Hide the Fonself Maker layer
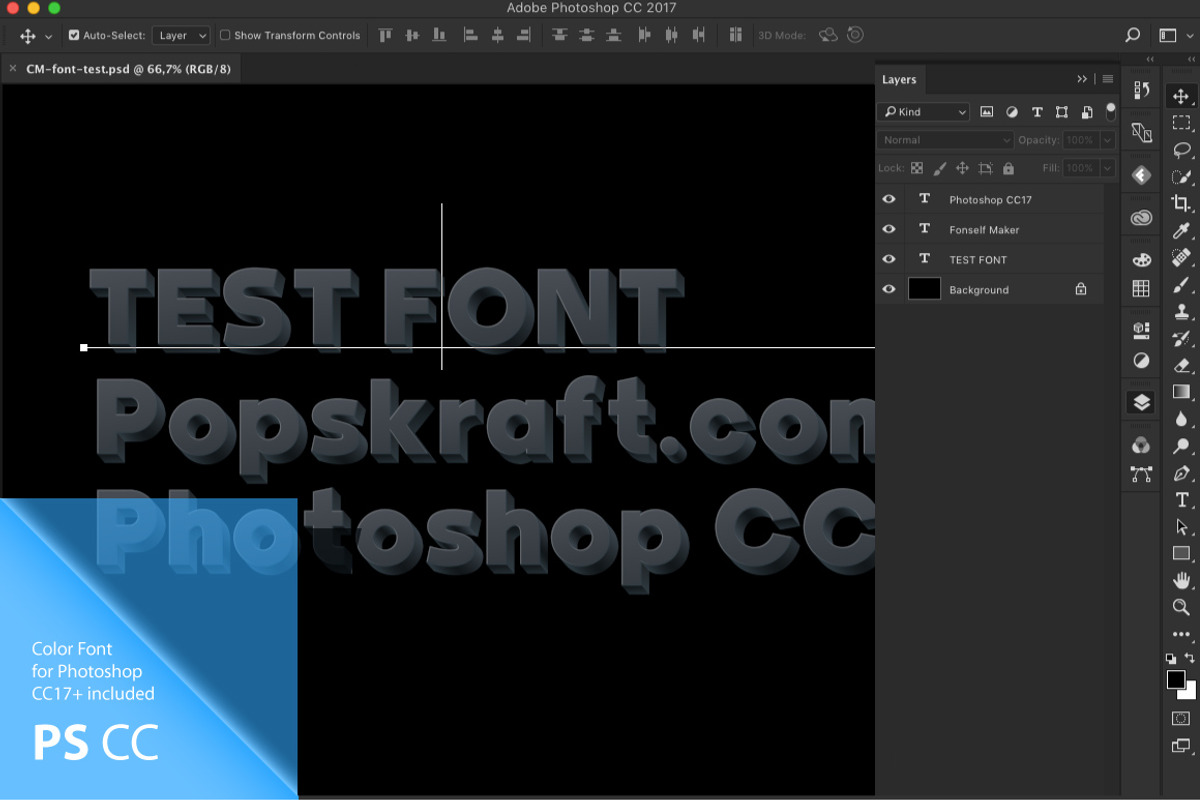The height and width of the screenshot is (800, 1200). click(888, 230)
